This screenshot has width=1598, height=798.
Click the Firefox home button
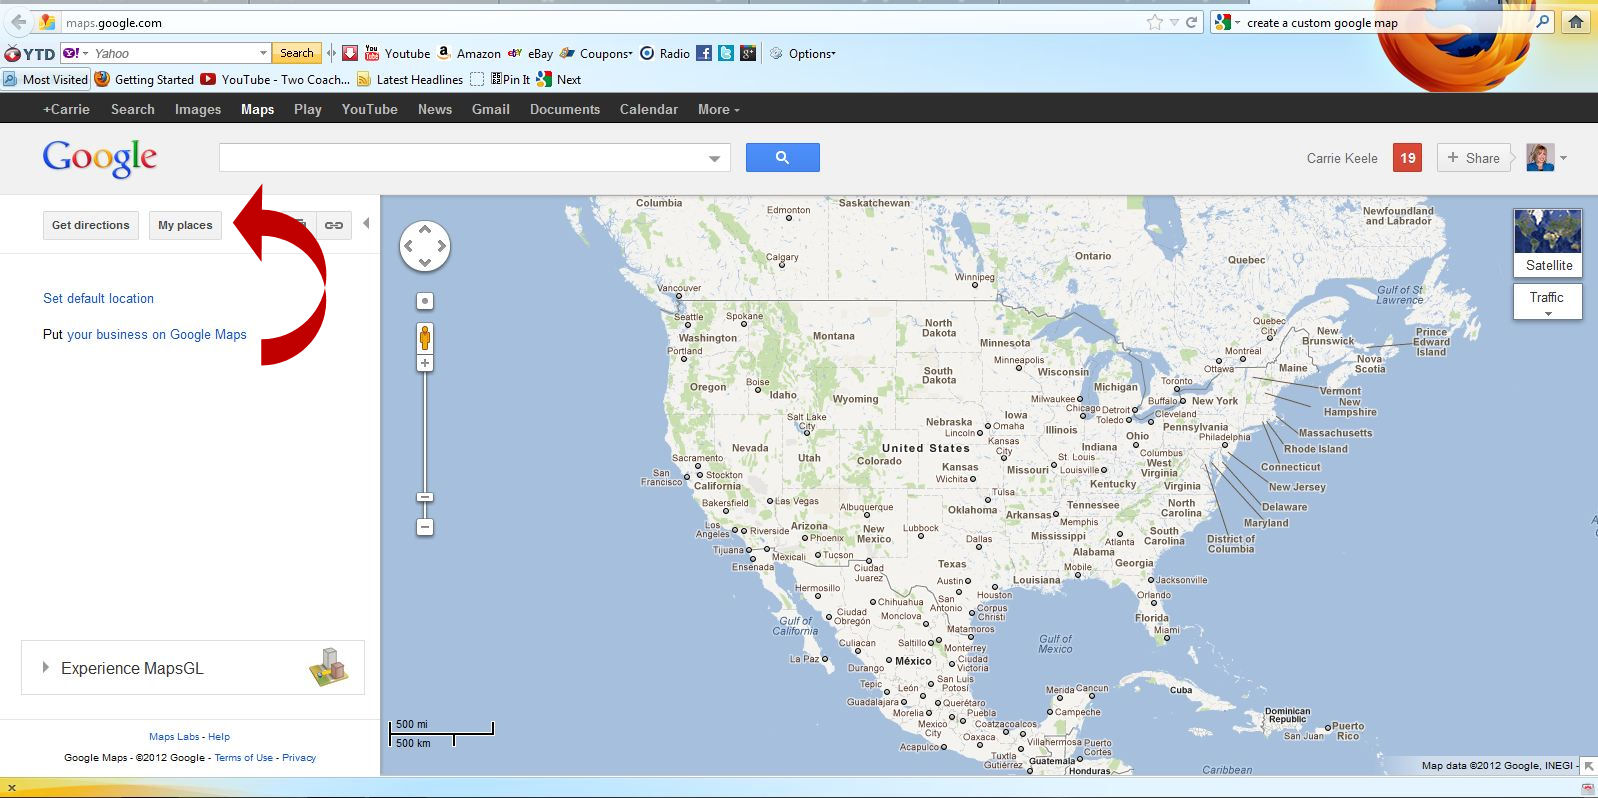click(x=1576, y=22)
